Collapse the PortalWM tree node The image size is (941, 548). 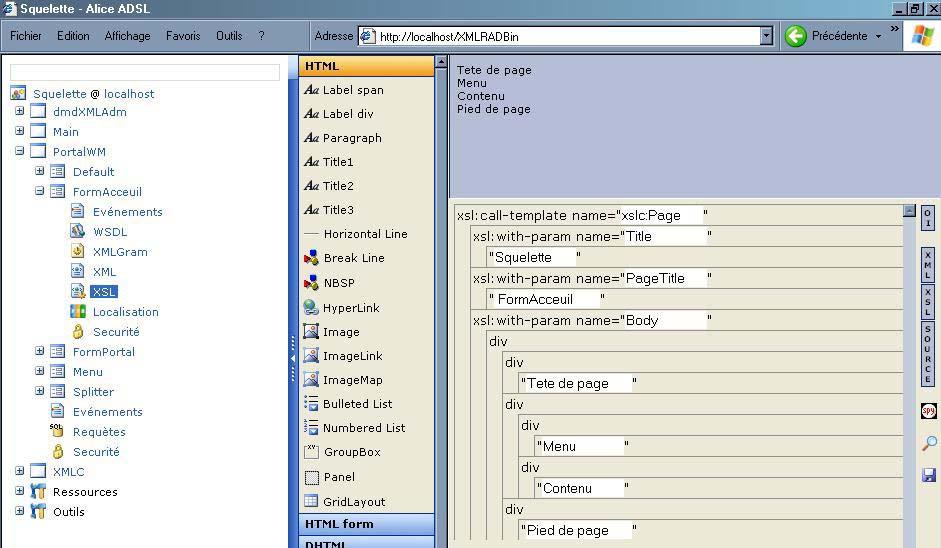(19, 152)
